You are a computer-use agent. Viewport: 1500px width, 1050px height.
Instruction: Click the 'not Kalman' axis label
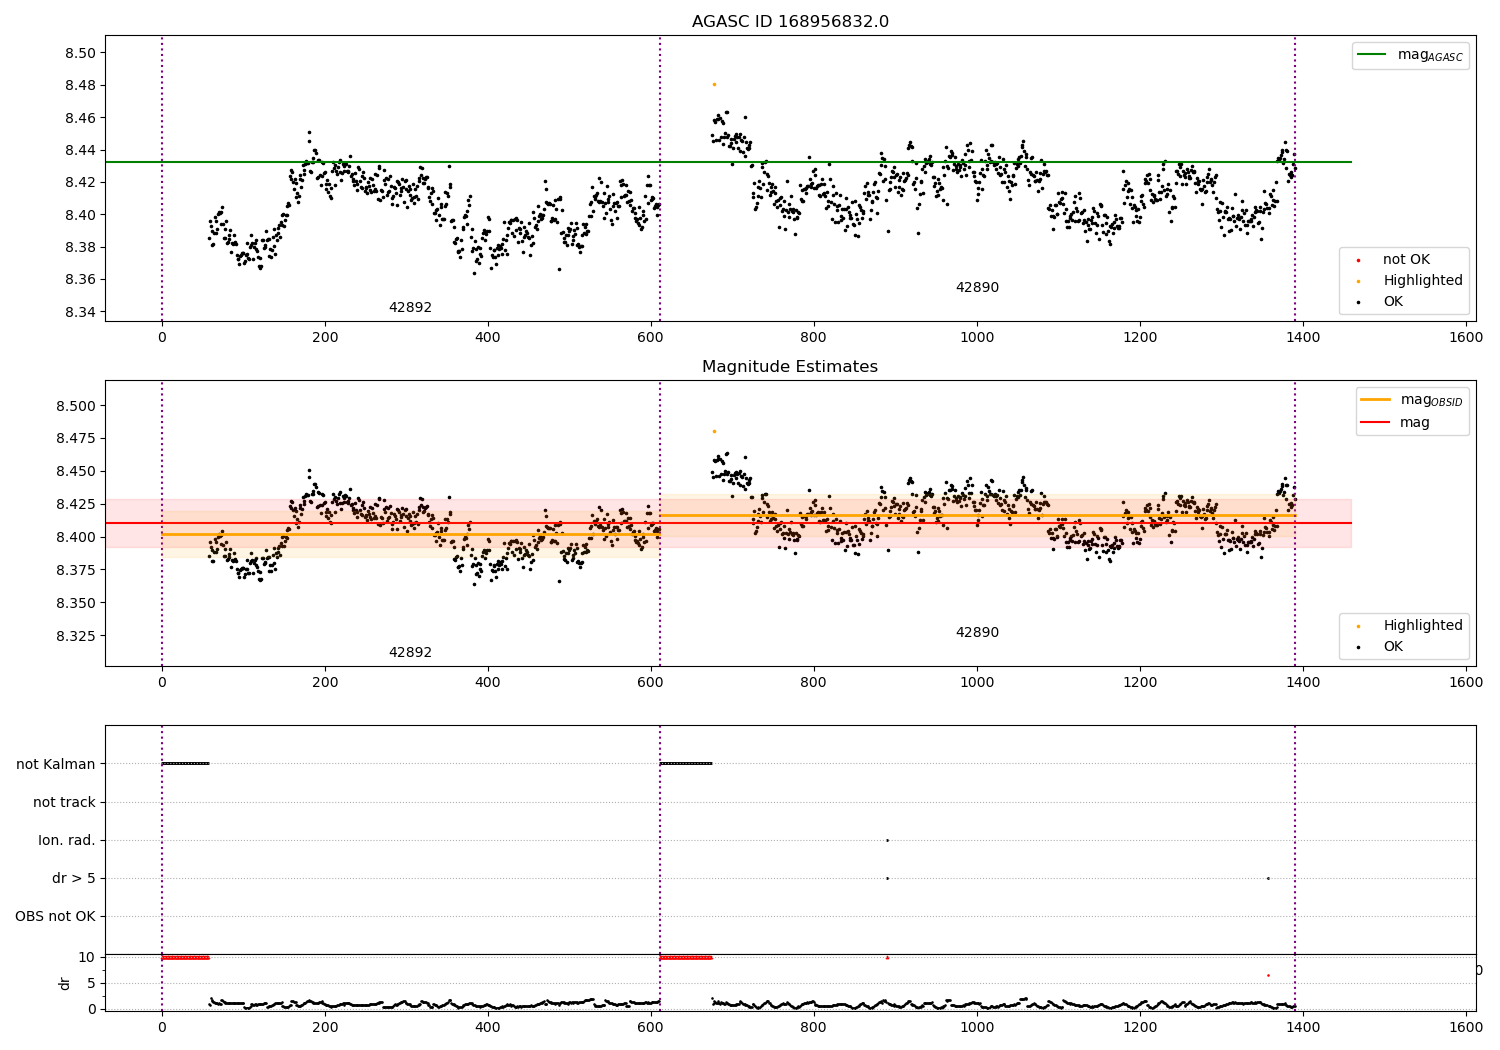56,764
